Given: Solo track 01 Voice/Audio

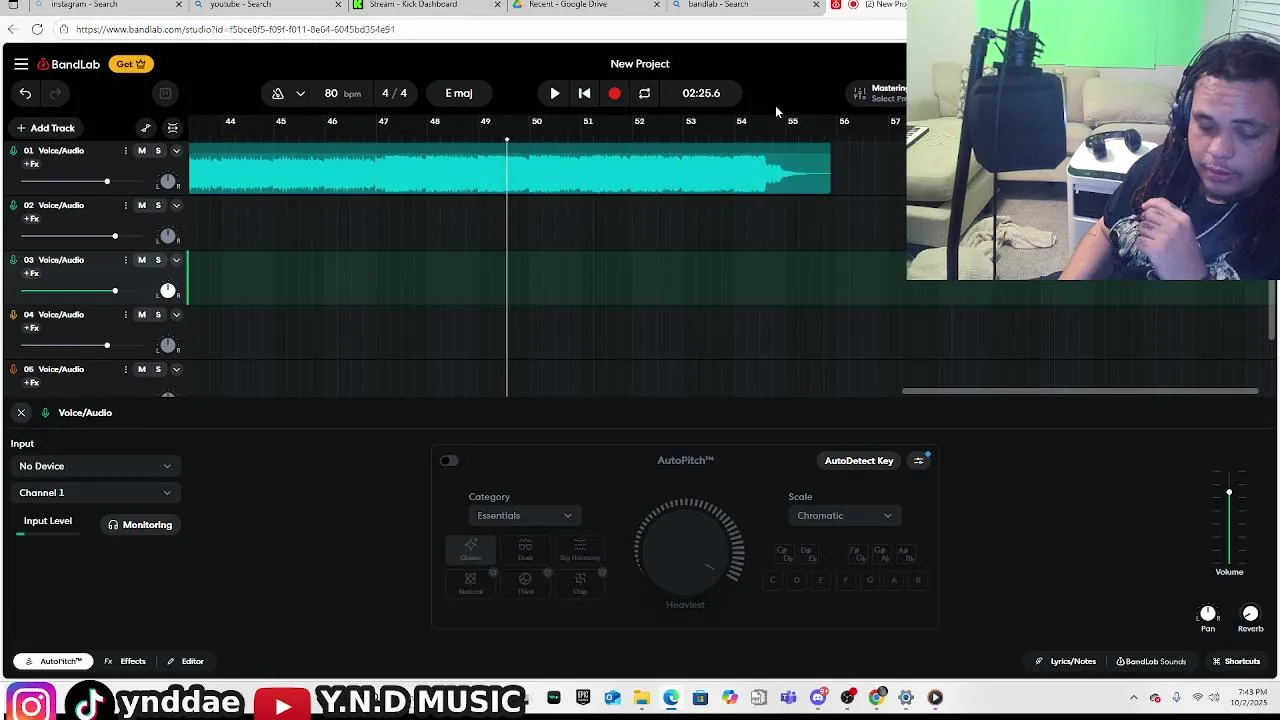Looking at the screenshot, I should tap(158, 151).
